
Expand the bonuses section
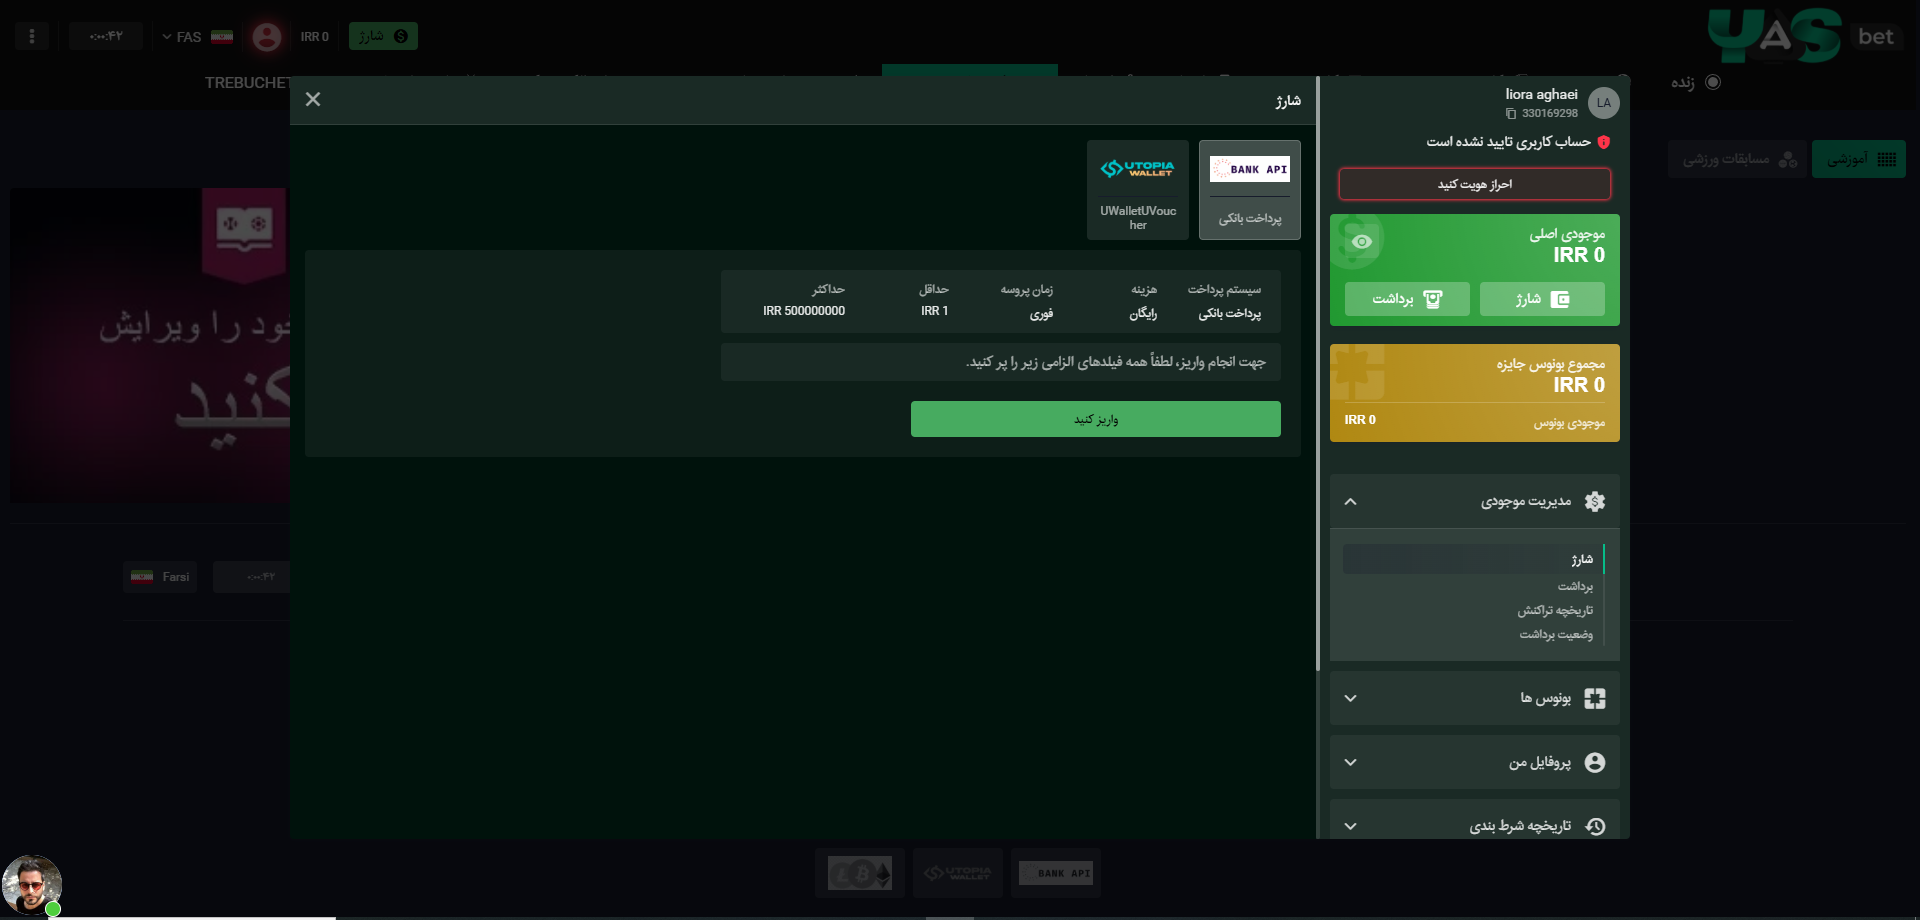(1351, 698)
